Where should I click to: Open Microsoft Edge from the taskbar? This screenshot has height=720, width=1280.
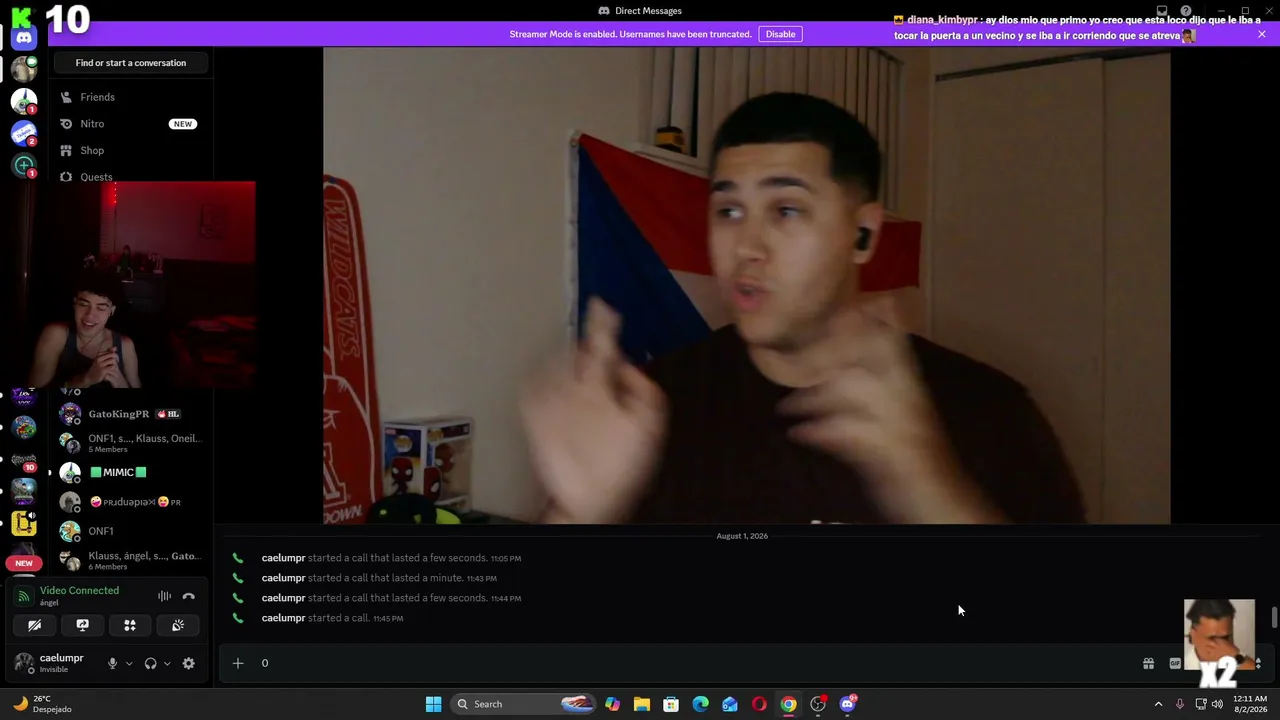[700, 704]
